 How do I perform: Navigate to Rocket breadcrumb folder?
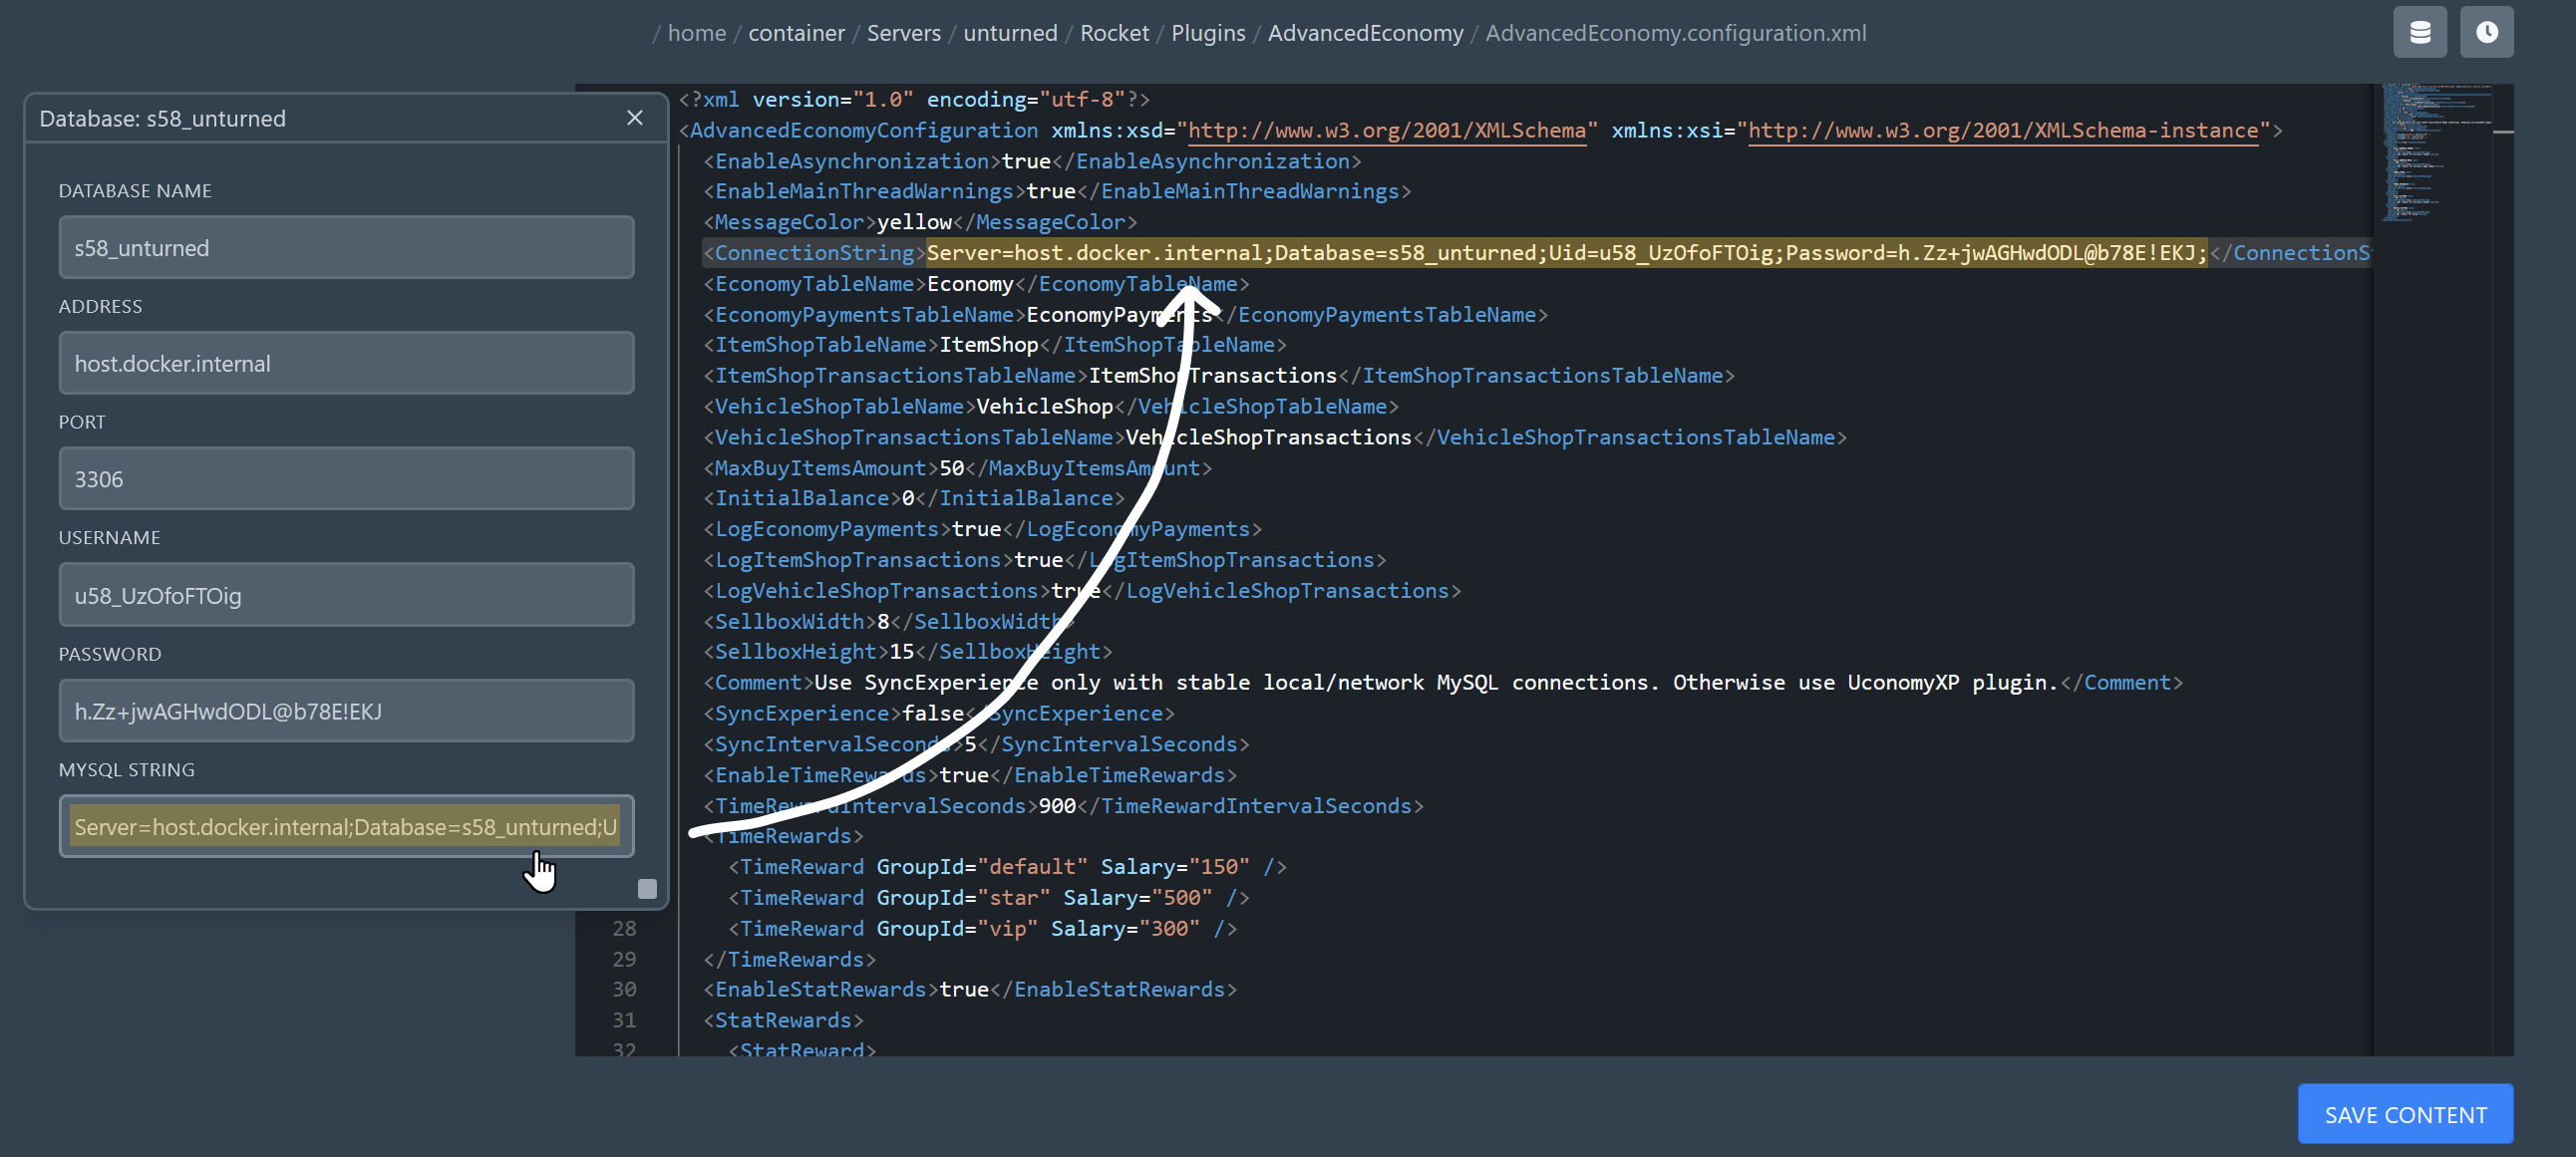1114,33
